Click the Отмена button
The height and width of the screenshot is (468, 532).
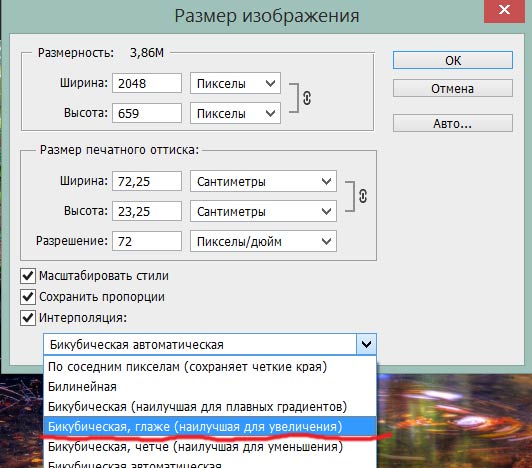453,89
